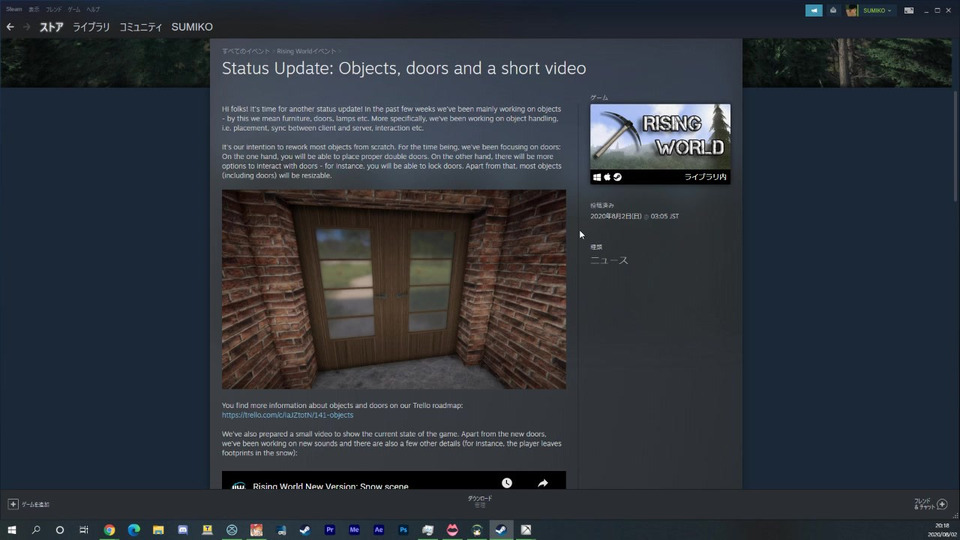
Task: Open the ヘルプ (Help) menu
Action: 93,9
